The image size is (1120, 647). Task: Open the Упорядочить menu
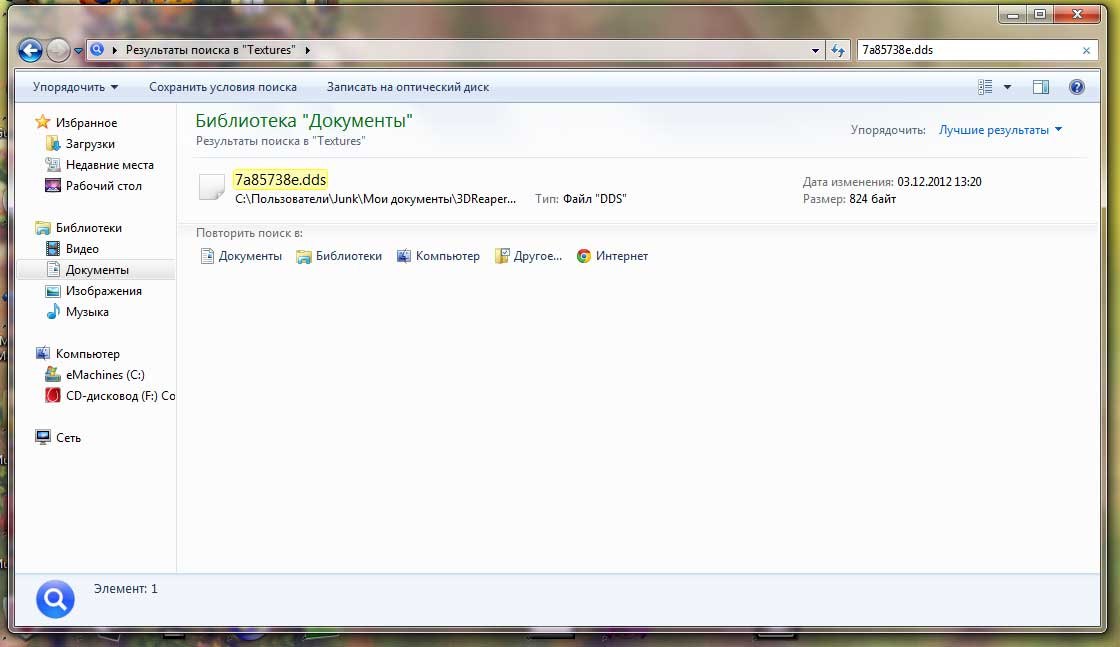[x=75, y=87]
